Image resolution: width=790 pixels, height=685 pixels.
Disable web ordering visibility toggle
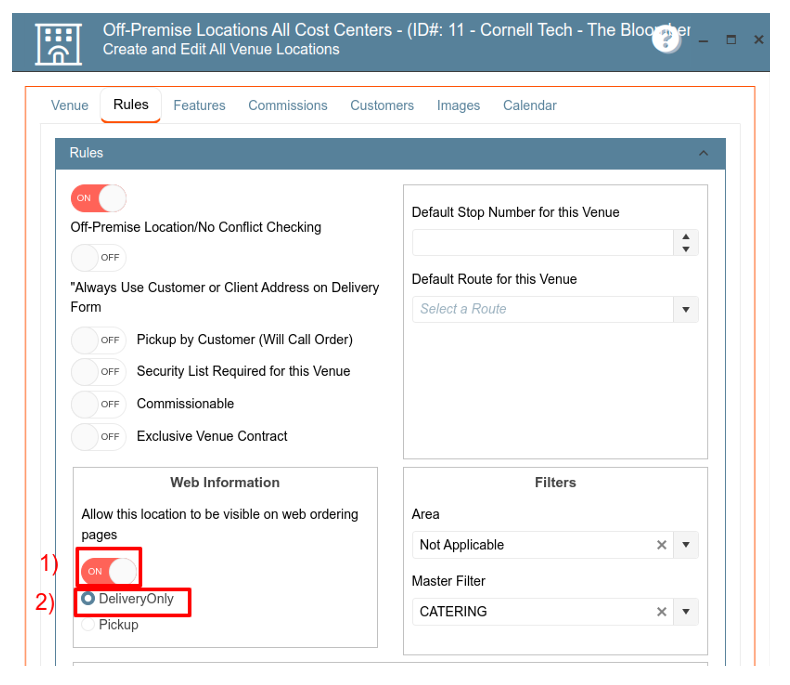pos(109,571)
